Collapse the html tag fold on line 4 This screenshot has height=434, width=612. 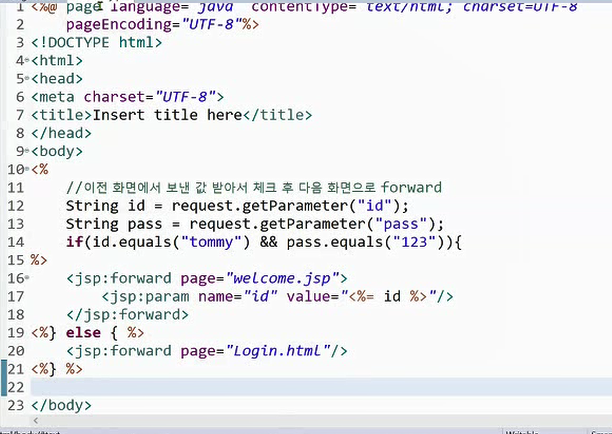tap(27, 60)
